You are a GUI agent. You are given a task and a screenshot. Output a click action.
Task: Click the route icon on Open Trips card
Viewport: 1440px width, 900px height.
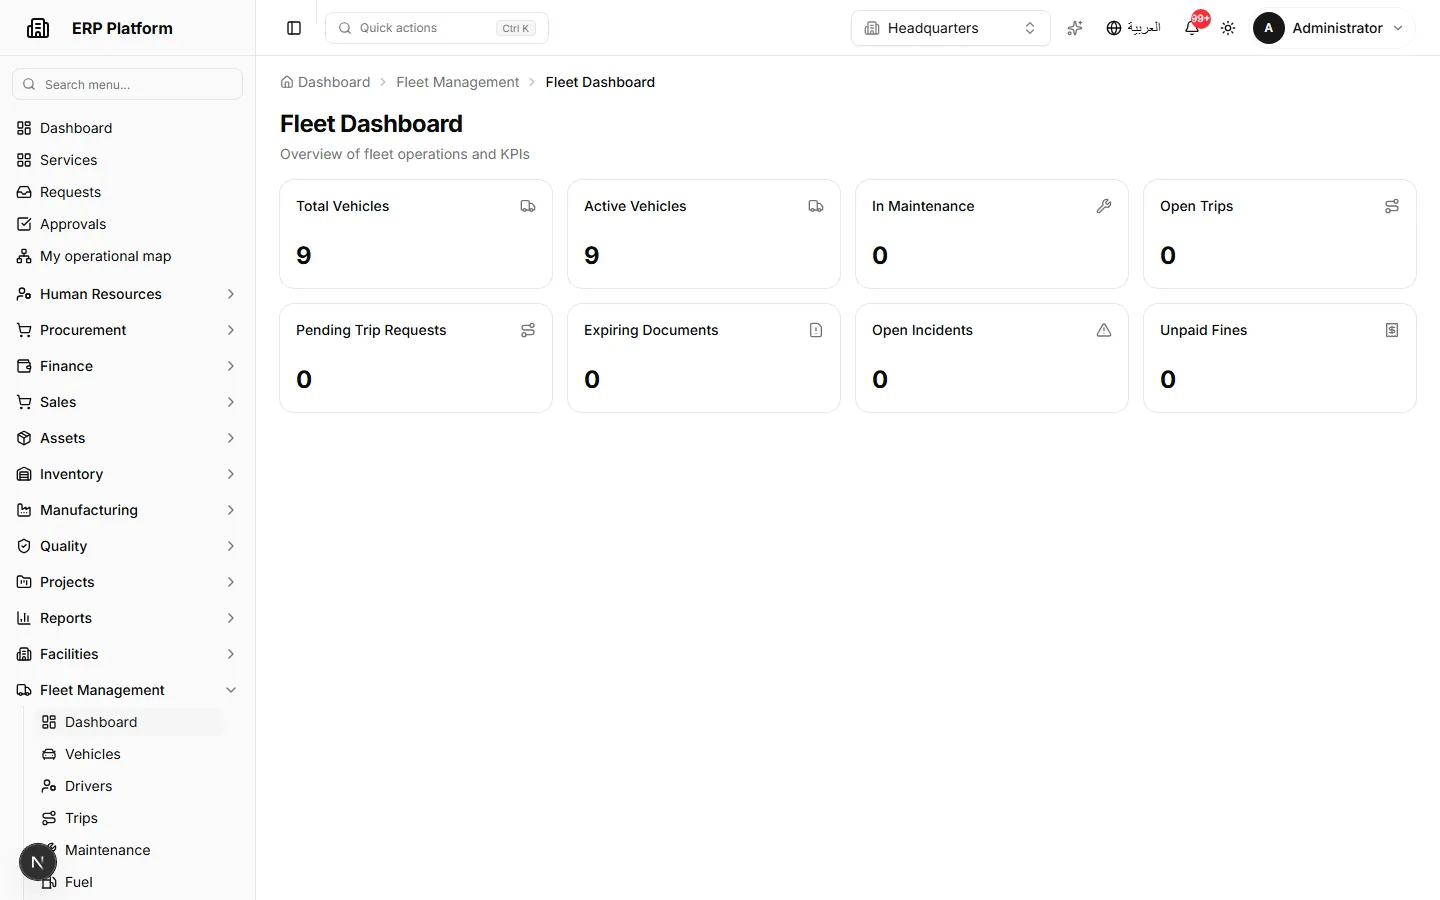(1392, 206)
